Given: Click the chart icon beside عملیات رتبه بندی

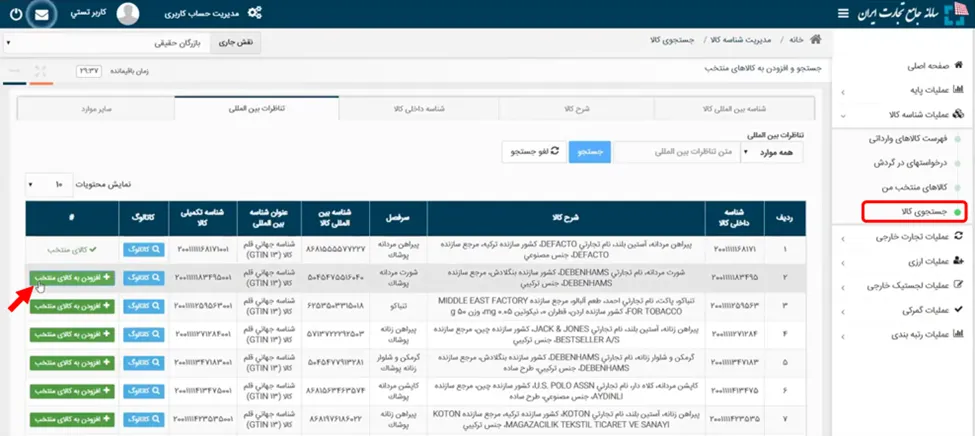Looking at the screenshot, I should [958, 333].
